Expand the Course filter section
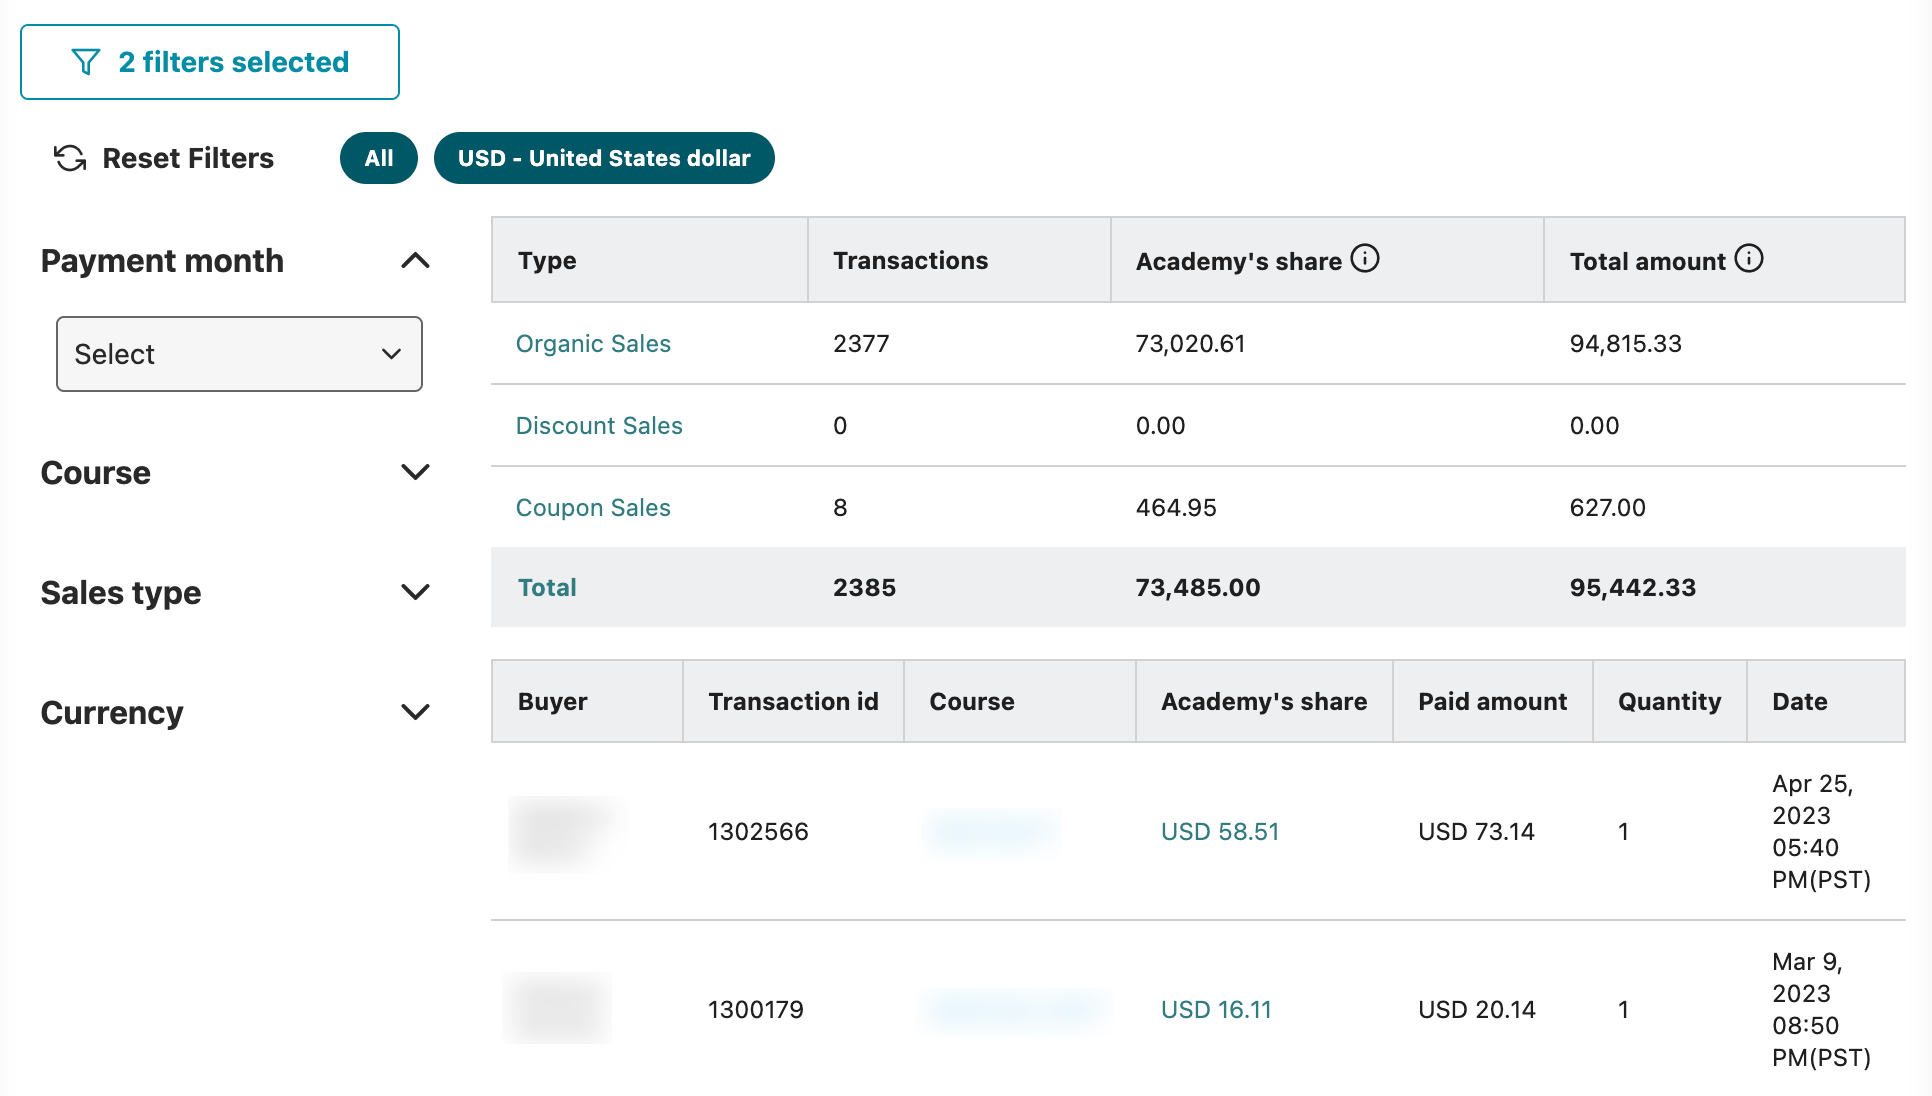Viewport: 1932px width, 1096px height. [x=415, y=472]
